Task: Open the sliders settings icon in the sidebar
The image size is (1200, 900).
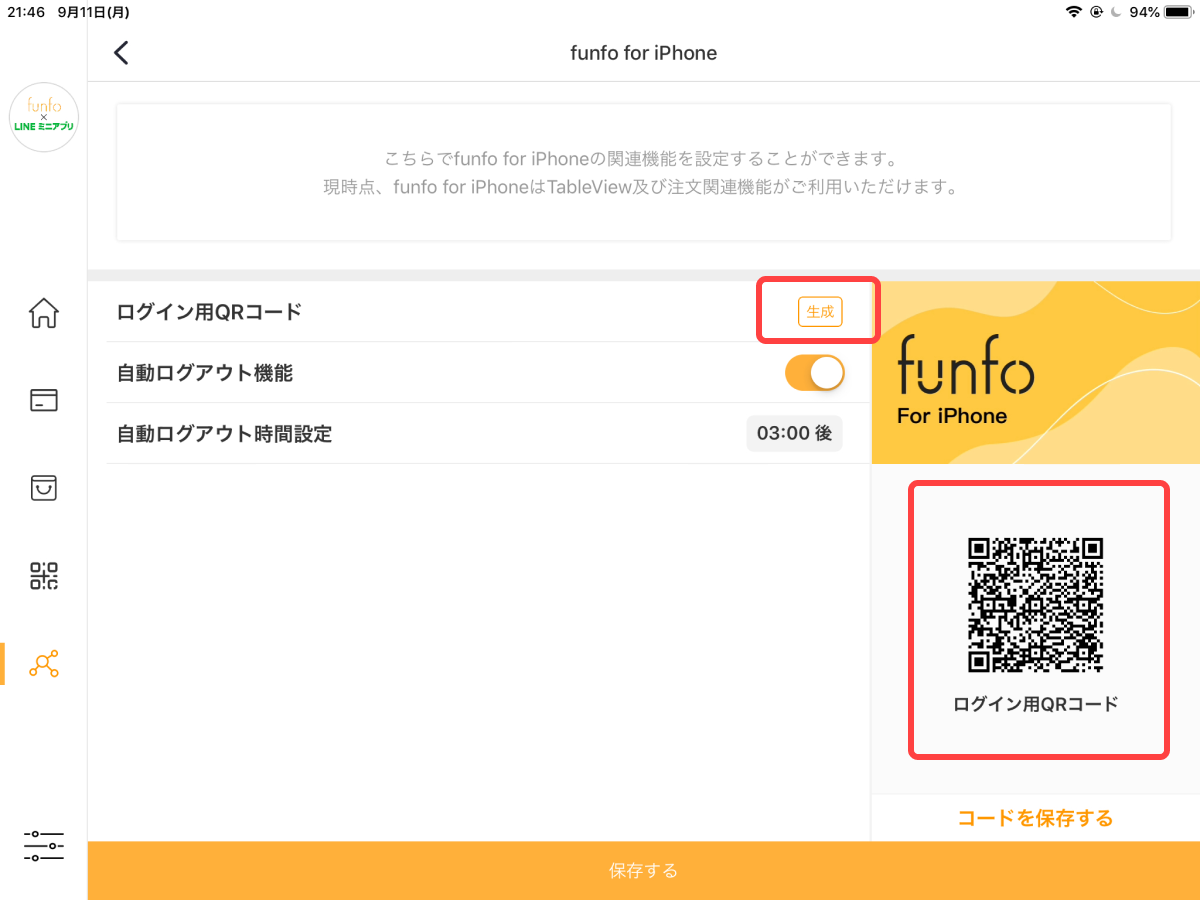Action: [x=44, y=846]
